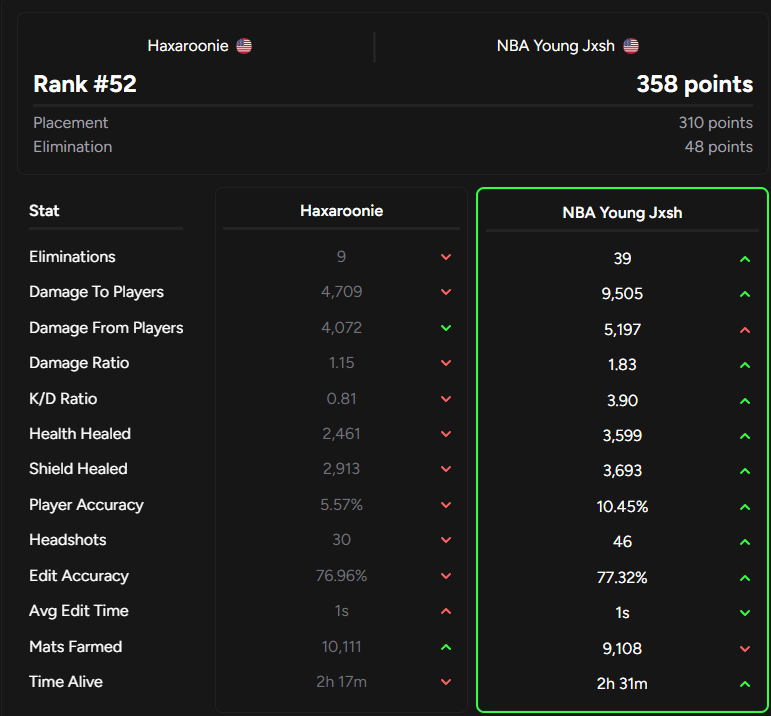Click the 2h 31m Time Alive value
This screenshot has width=771, height=716.
[622, 684]
